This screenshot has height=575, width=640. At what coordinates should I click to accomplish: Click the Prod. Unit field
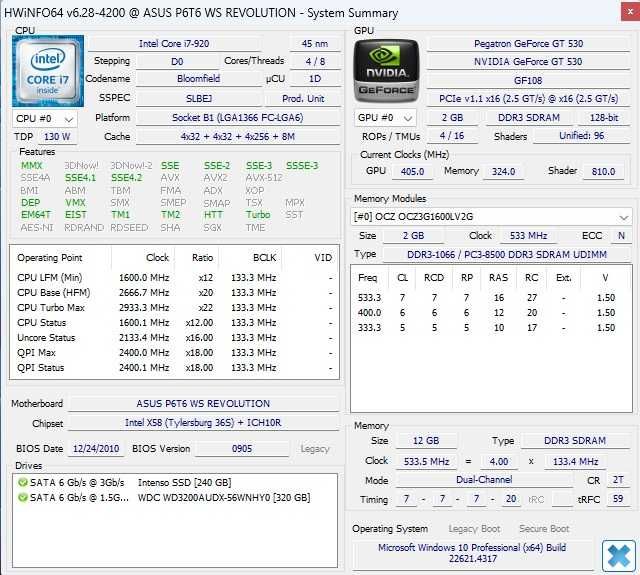(303, 98)
